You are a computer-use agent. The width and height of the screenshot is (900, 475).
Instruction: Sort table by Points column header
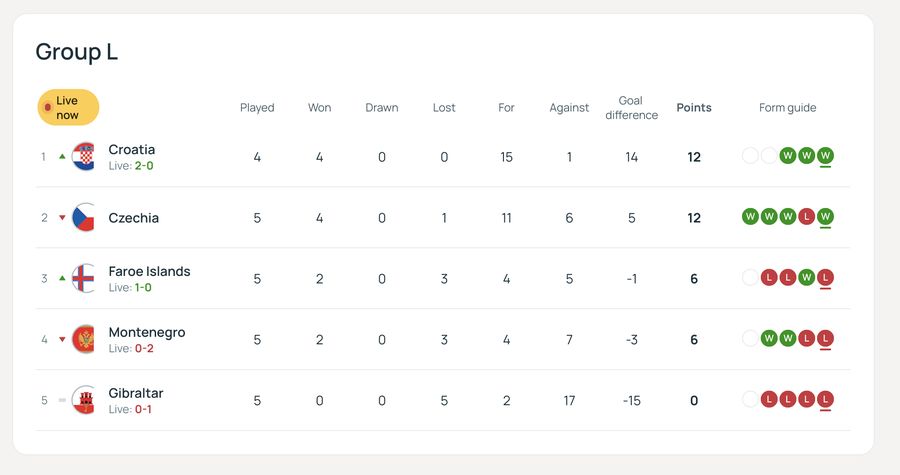click(x=694, y=108)
